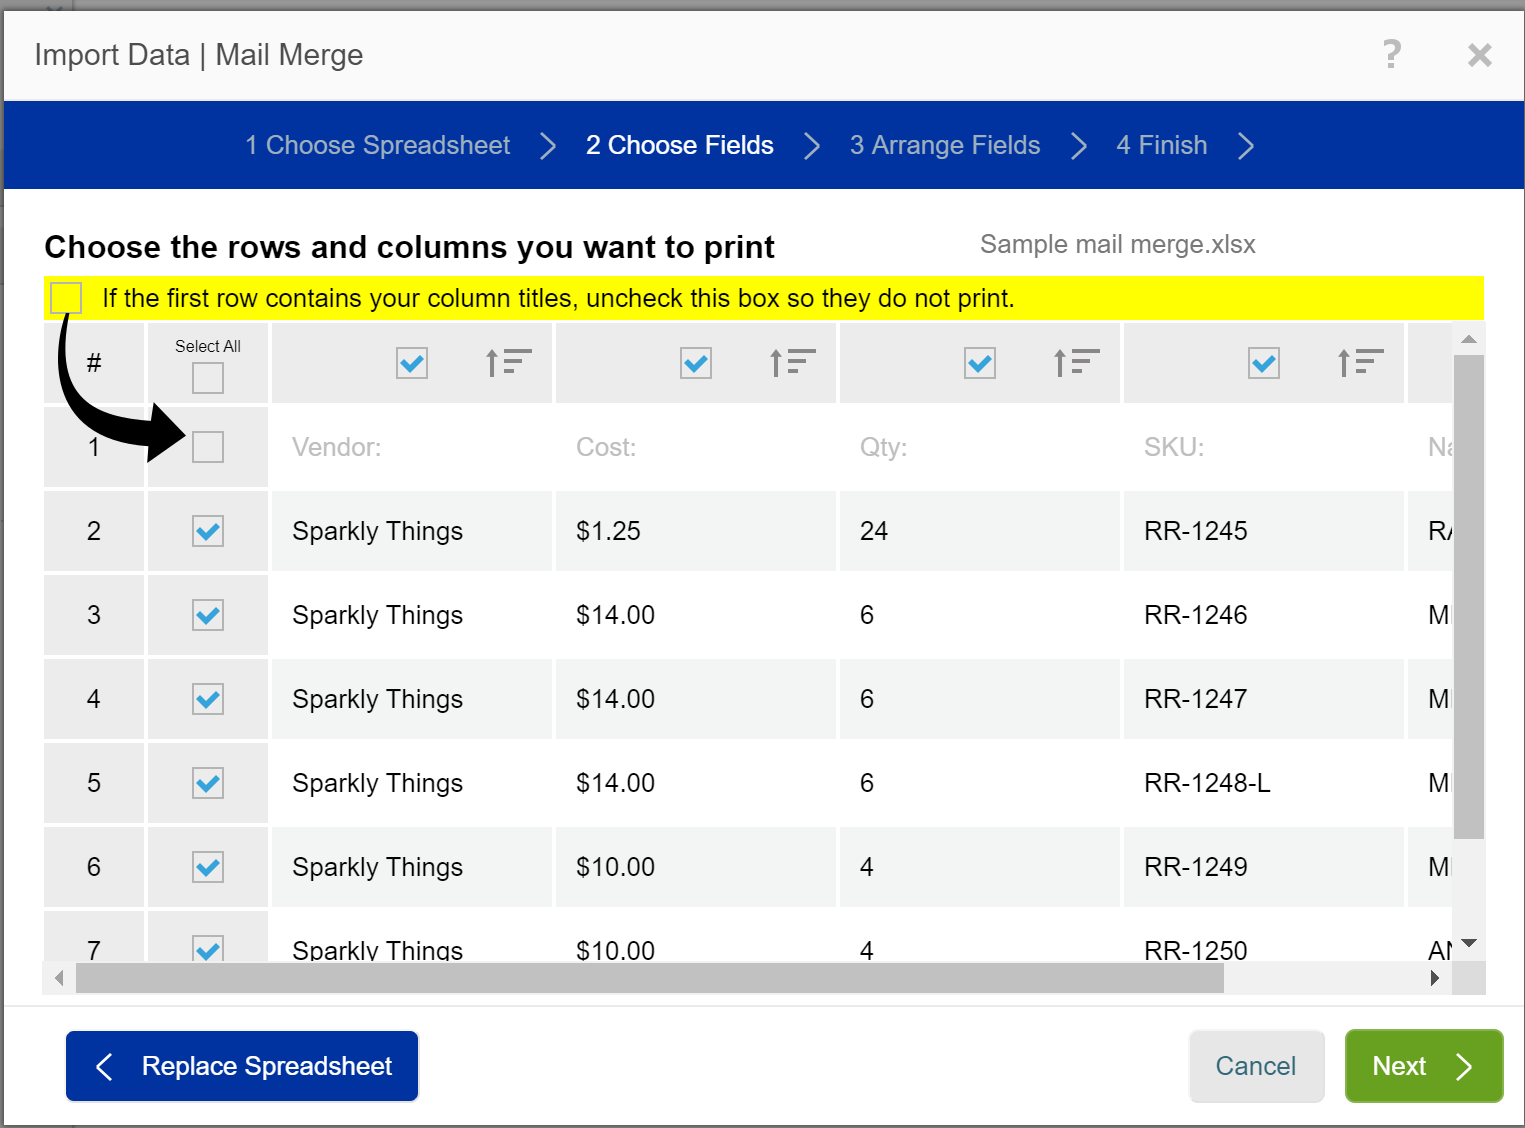Image resolution: width=1525 pixels, height=1128 pixels.
Task: Close the Import Data dialog
Action: point(1479,55)
